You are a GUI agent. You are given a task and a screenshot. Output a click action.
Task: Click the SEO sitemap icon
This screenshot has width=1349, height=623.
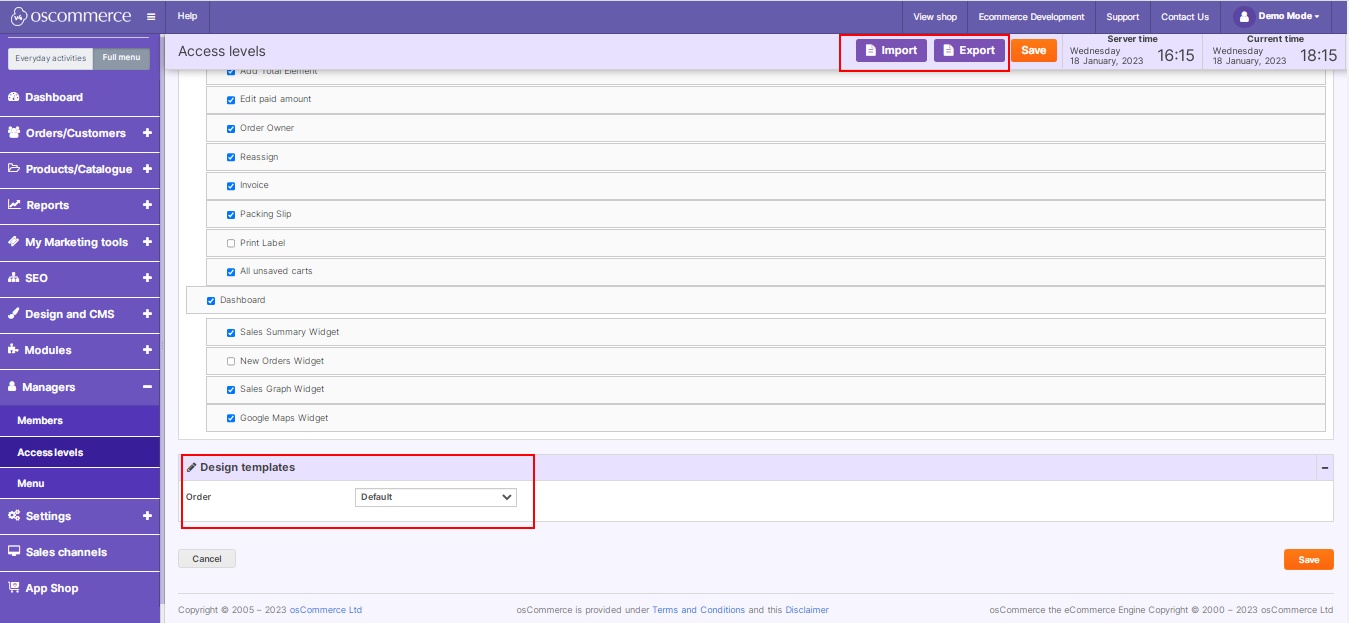click(14, 278)
